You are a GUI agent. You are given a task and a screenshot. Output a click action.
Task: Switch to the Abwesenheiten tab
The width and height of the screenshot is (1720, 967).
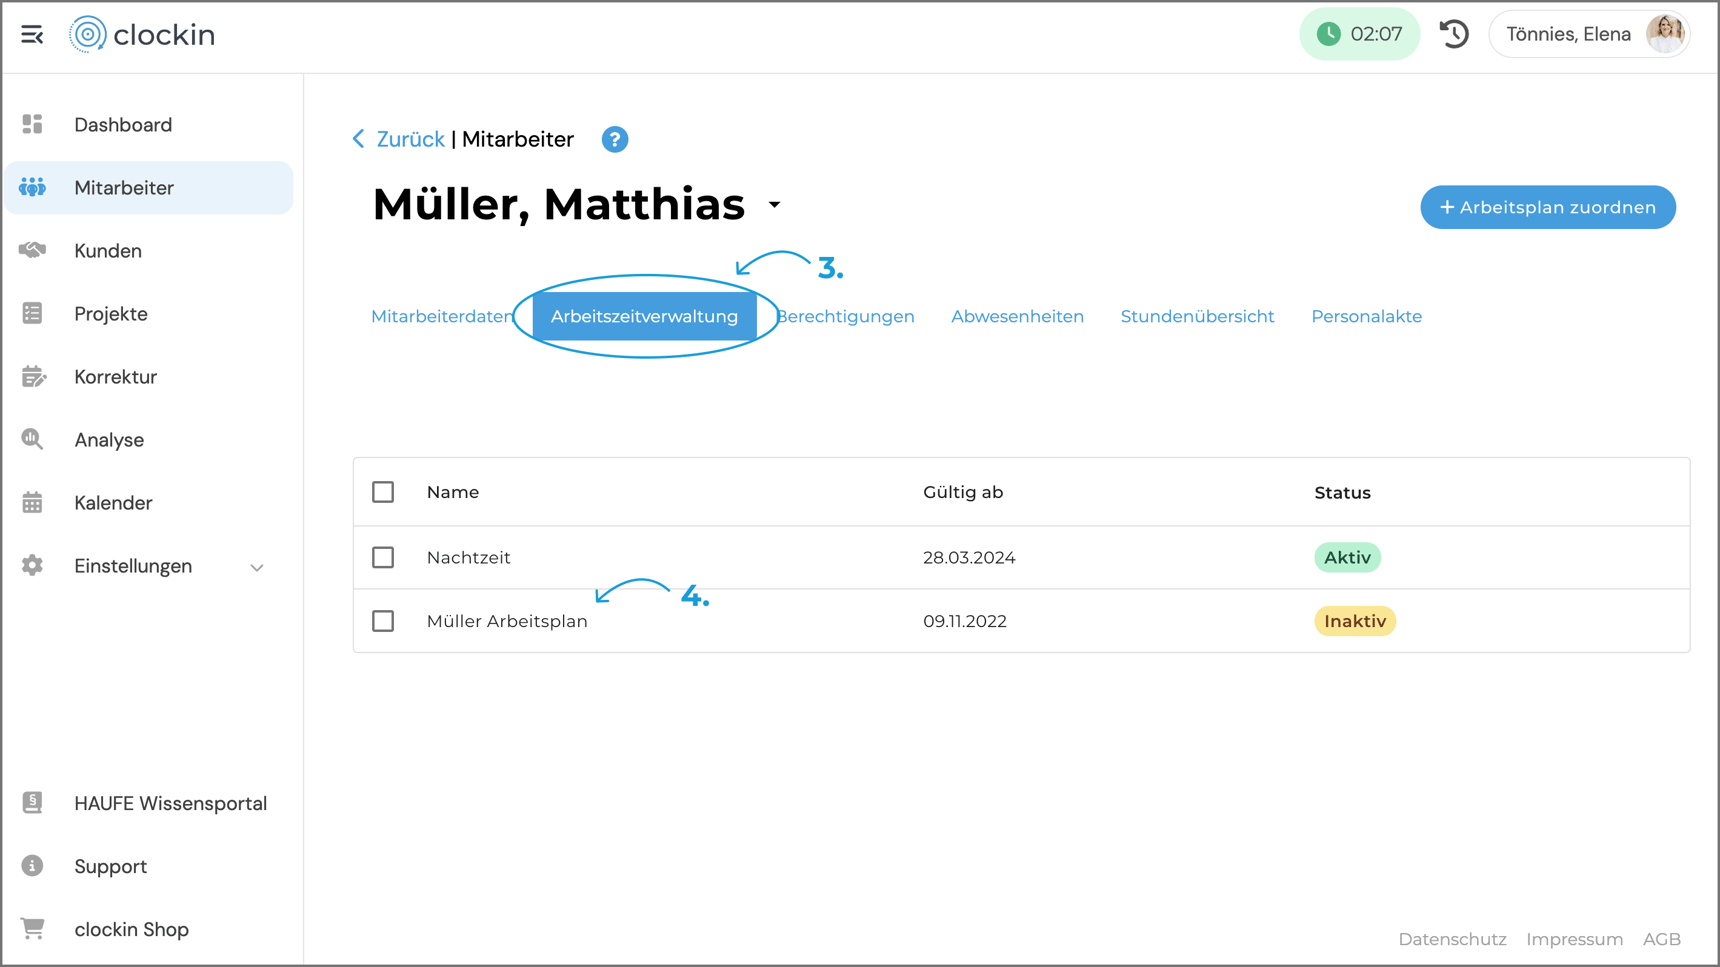[x=1017, y=316]
